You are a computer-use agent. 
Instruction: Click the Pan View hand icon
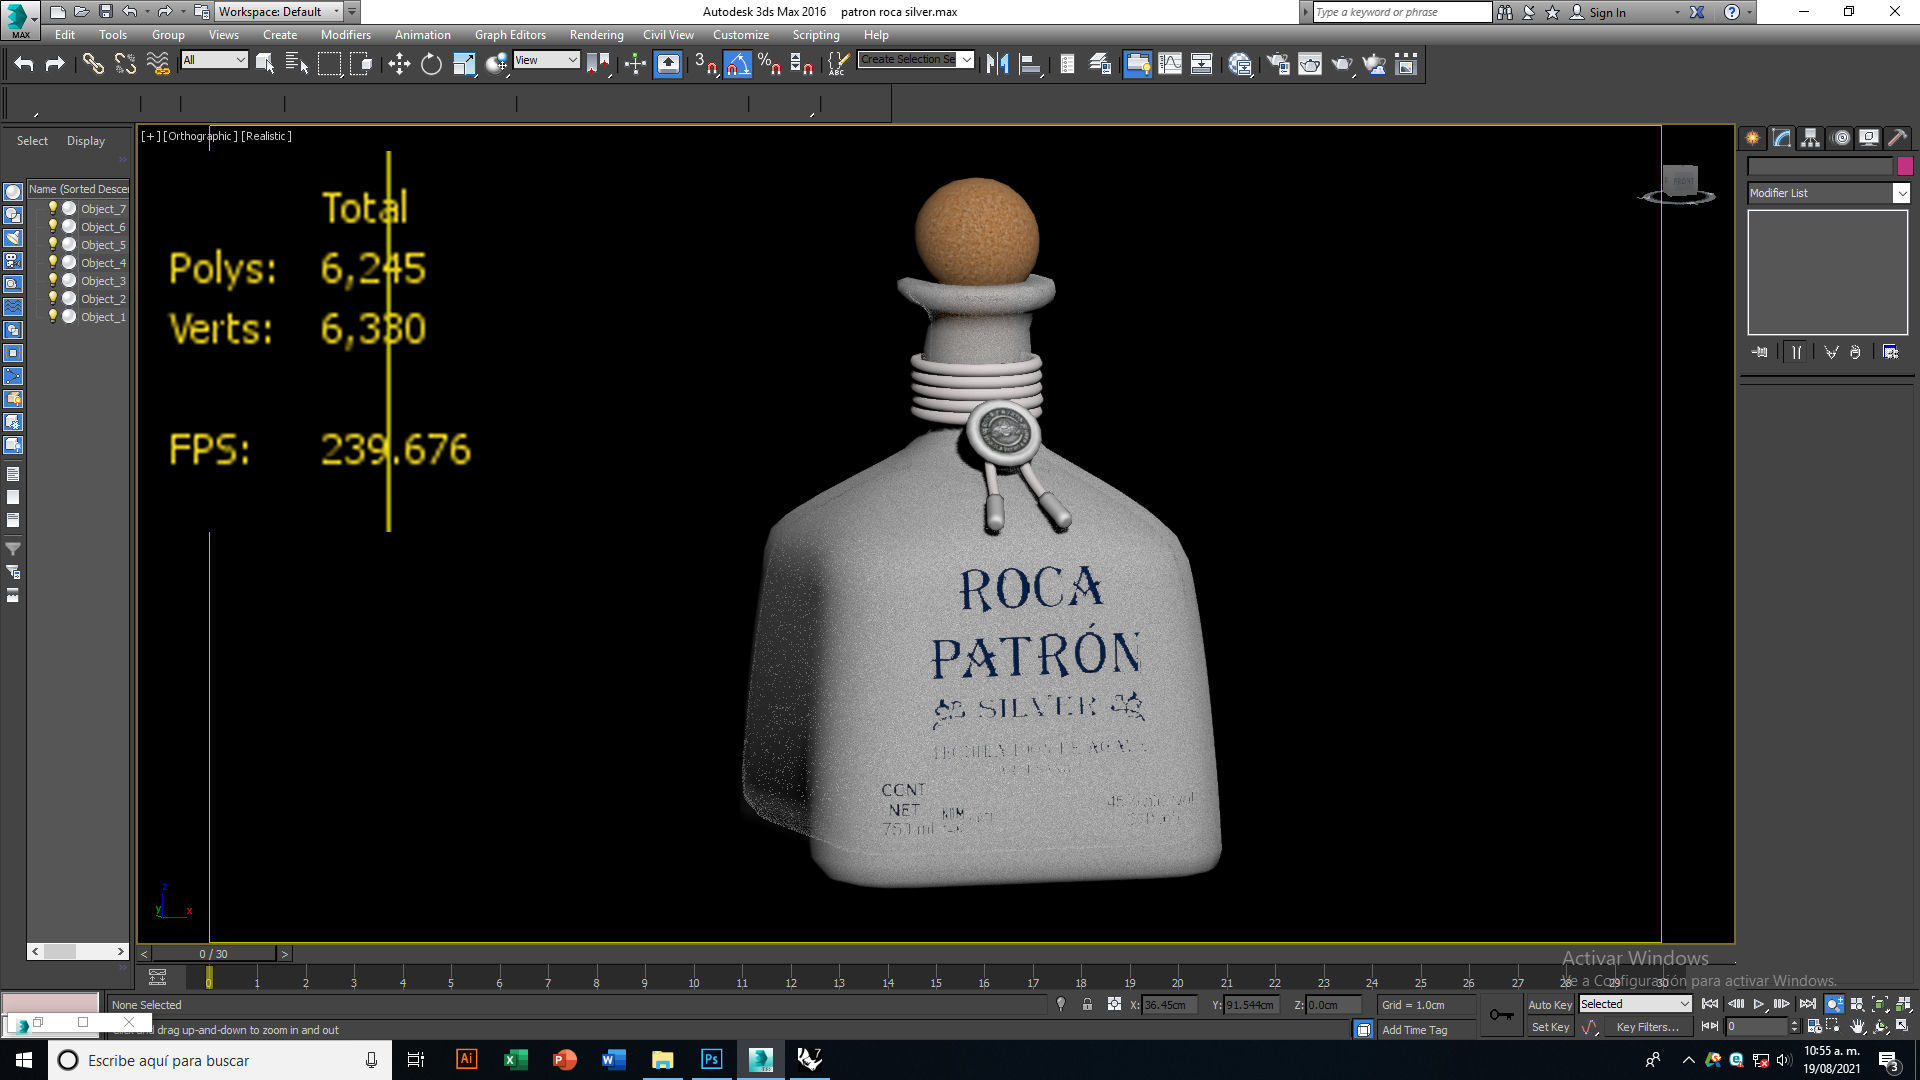1857,1026
